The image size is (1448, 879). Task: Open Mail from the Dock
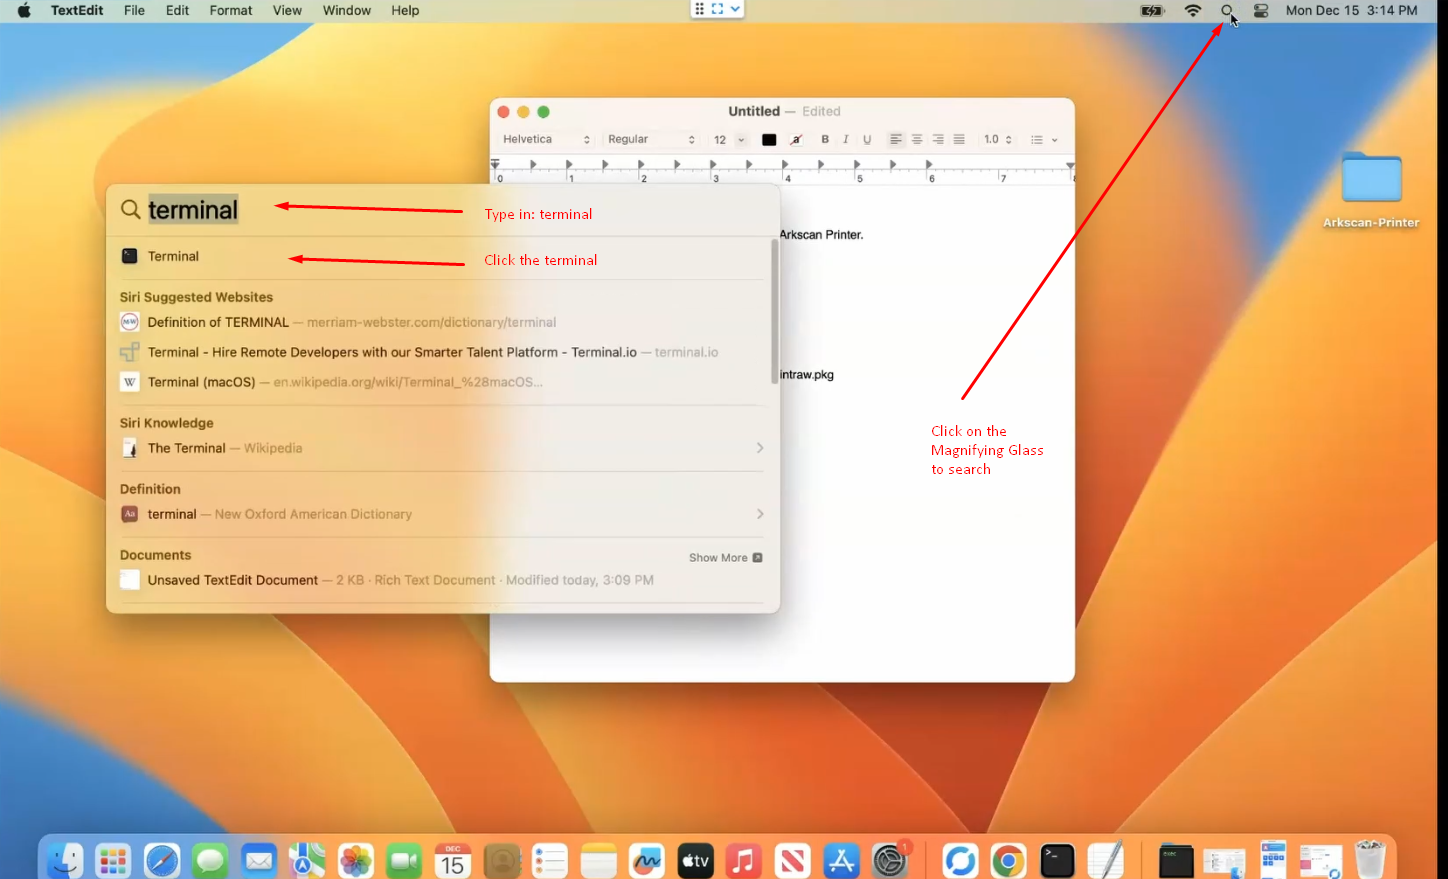coord(259,860)
